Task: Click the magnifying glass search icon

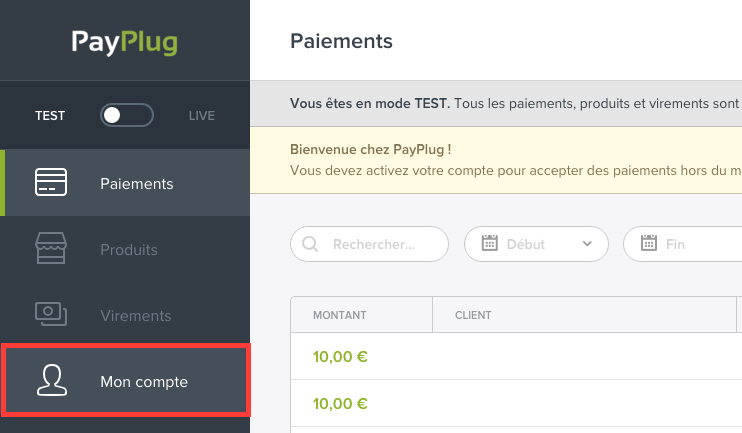Action: 310,244
